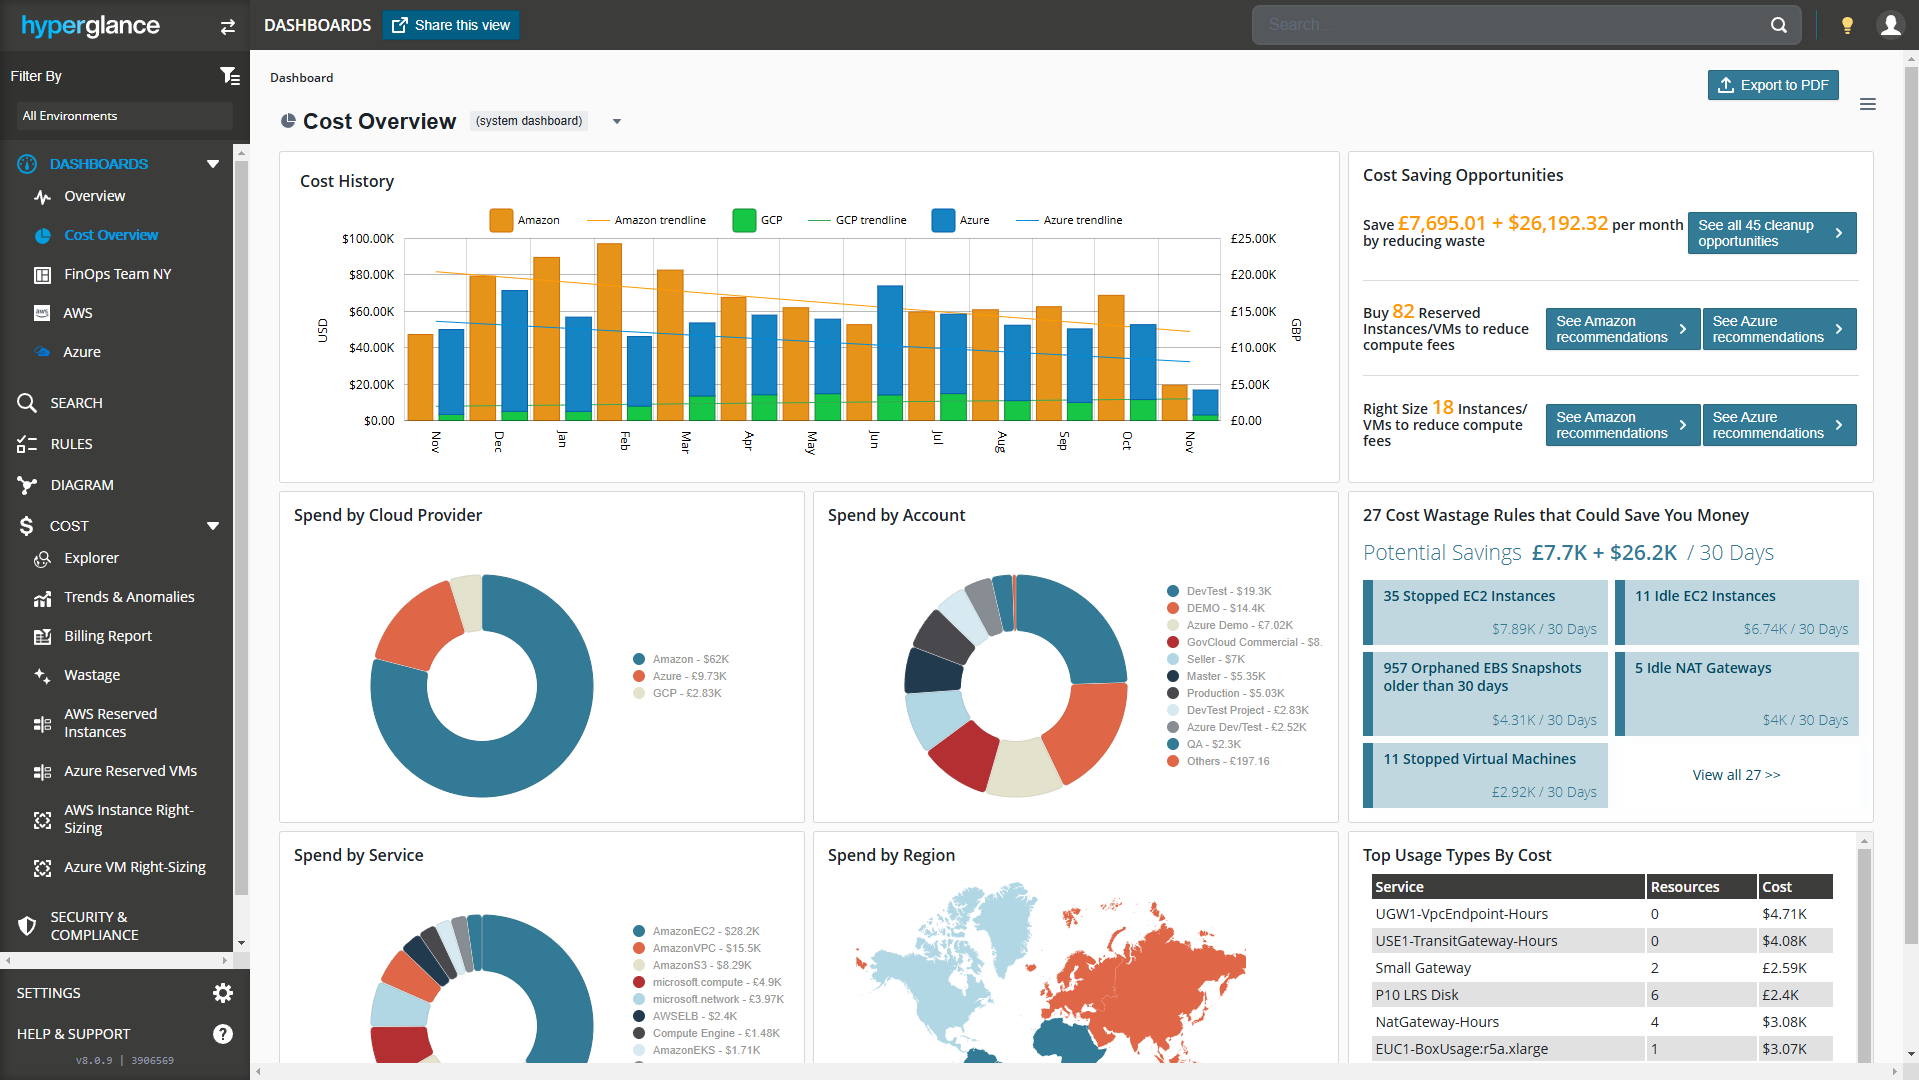
Task: Click the Billing Report icon
Action: (42, 637)
